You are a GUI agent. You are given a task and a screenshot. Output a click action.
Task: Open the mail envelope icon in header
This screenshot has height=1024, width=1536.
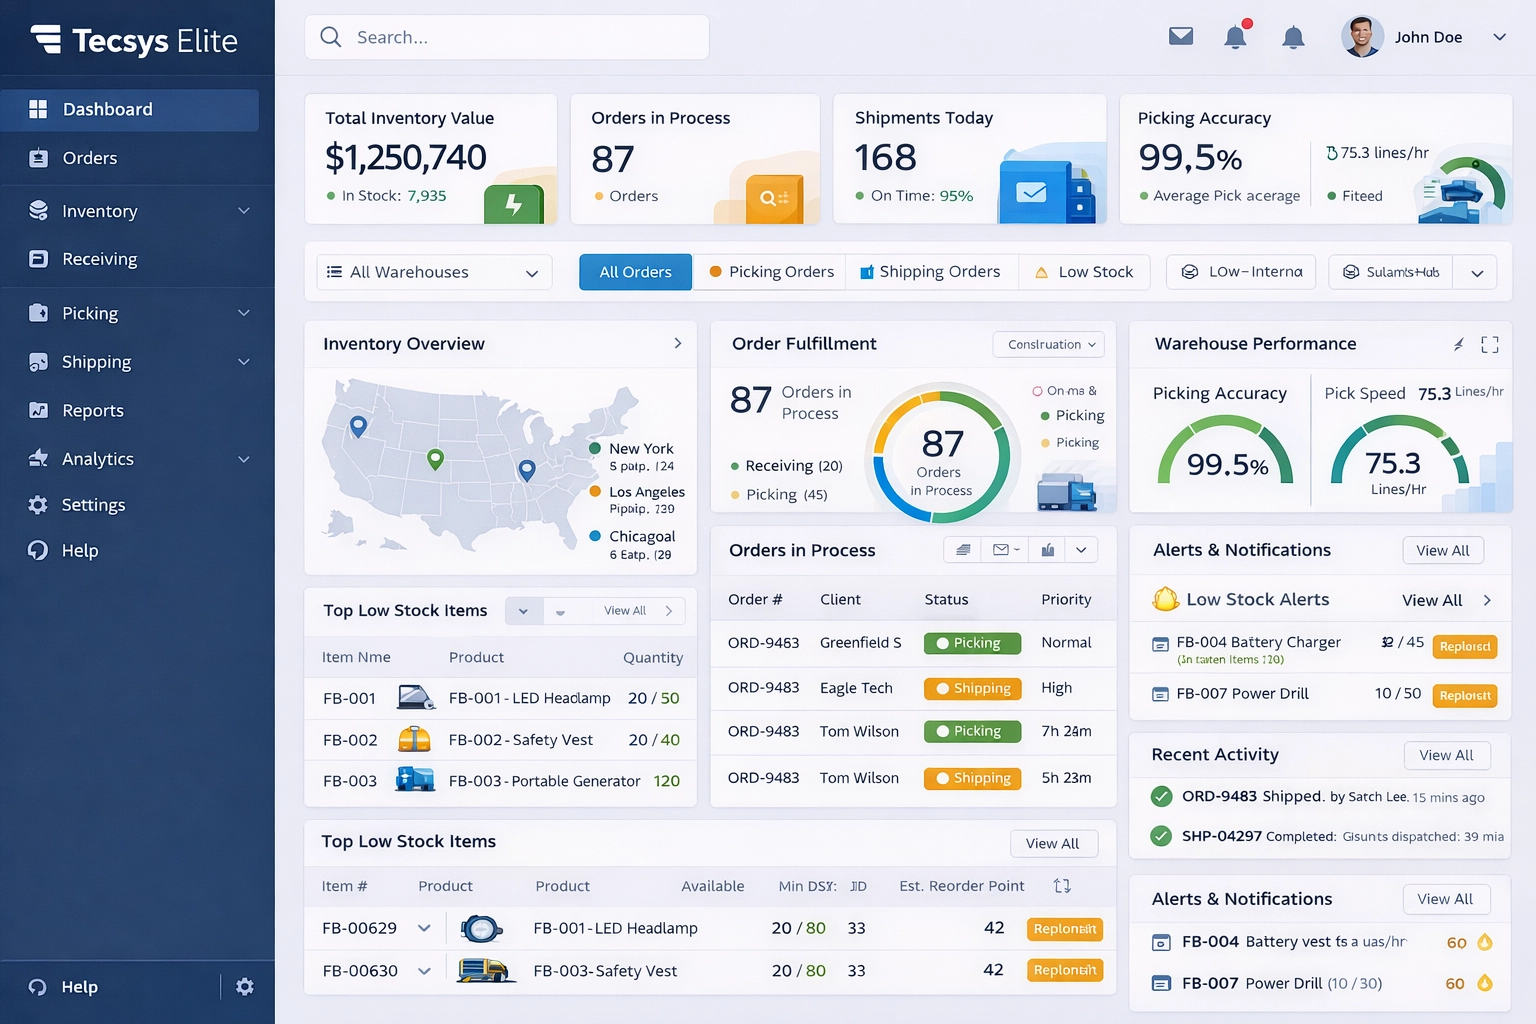coord(1181,37)
